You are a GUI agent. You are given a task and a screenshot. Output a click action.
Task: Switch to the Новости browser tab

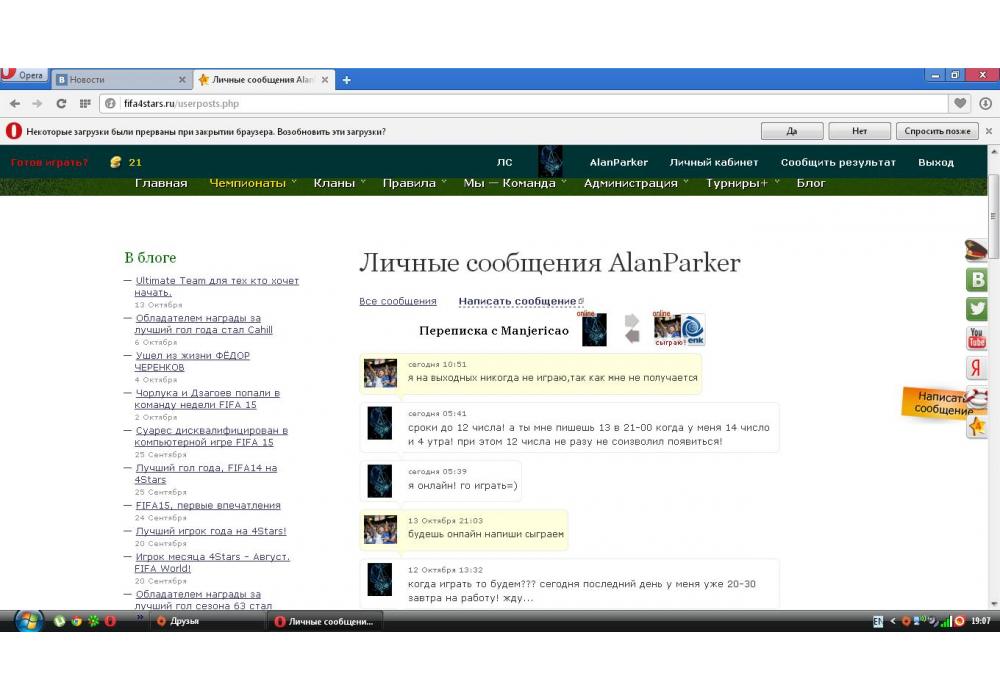(120, 79)
